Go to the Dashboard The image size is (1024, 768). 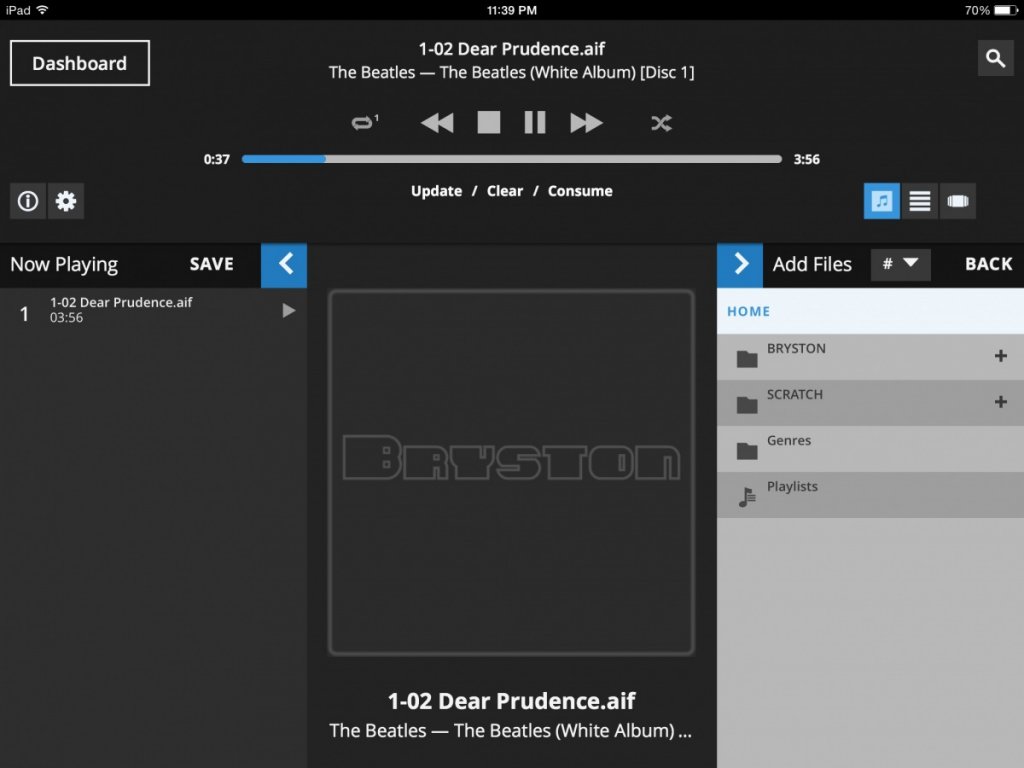point(80,63)
